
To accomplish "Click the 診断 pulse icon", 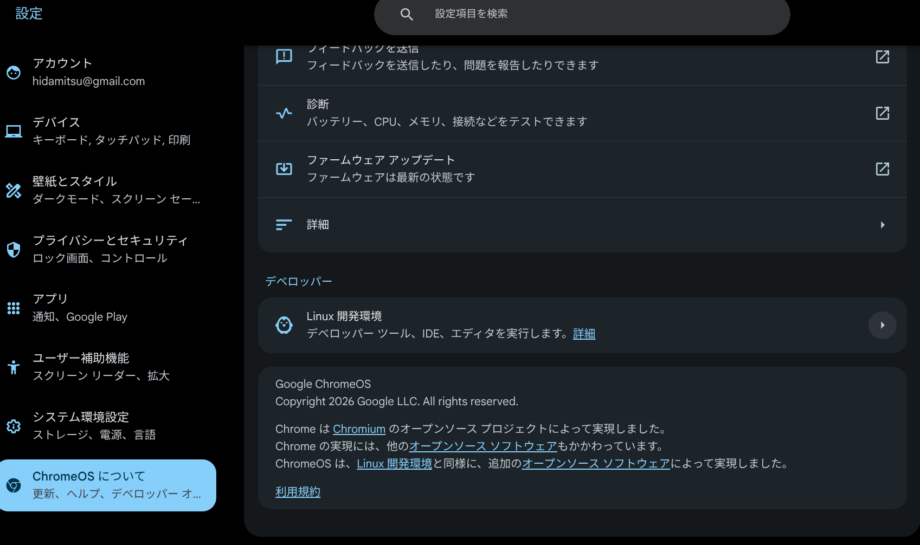I will pyautogui.click(x=284, y=113).
